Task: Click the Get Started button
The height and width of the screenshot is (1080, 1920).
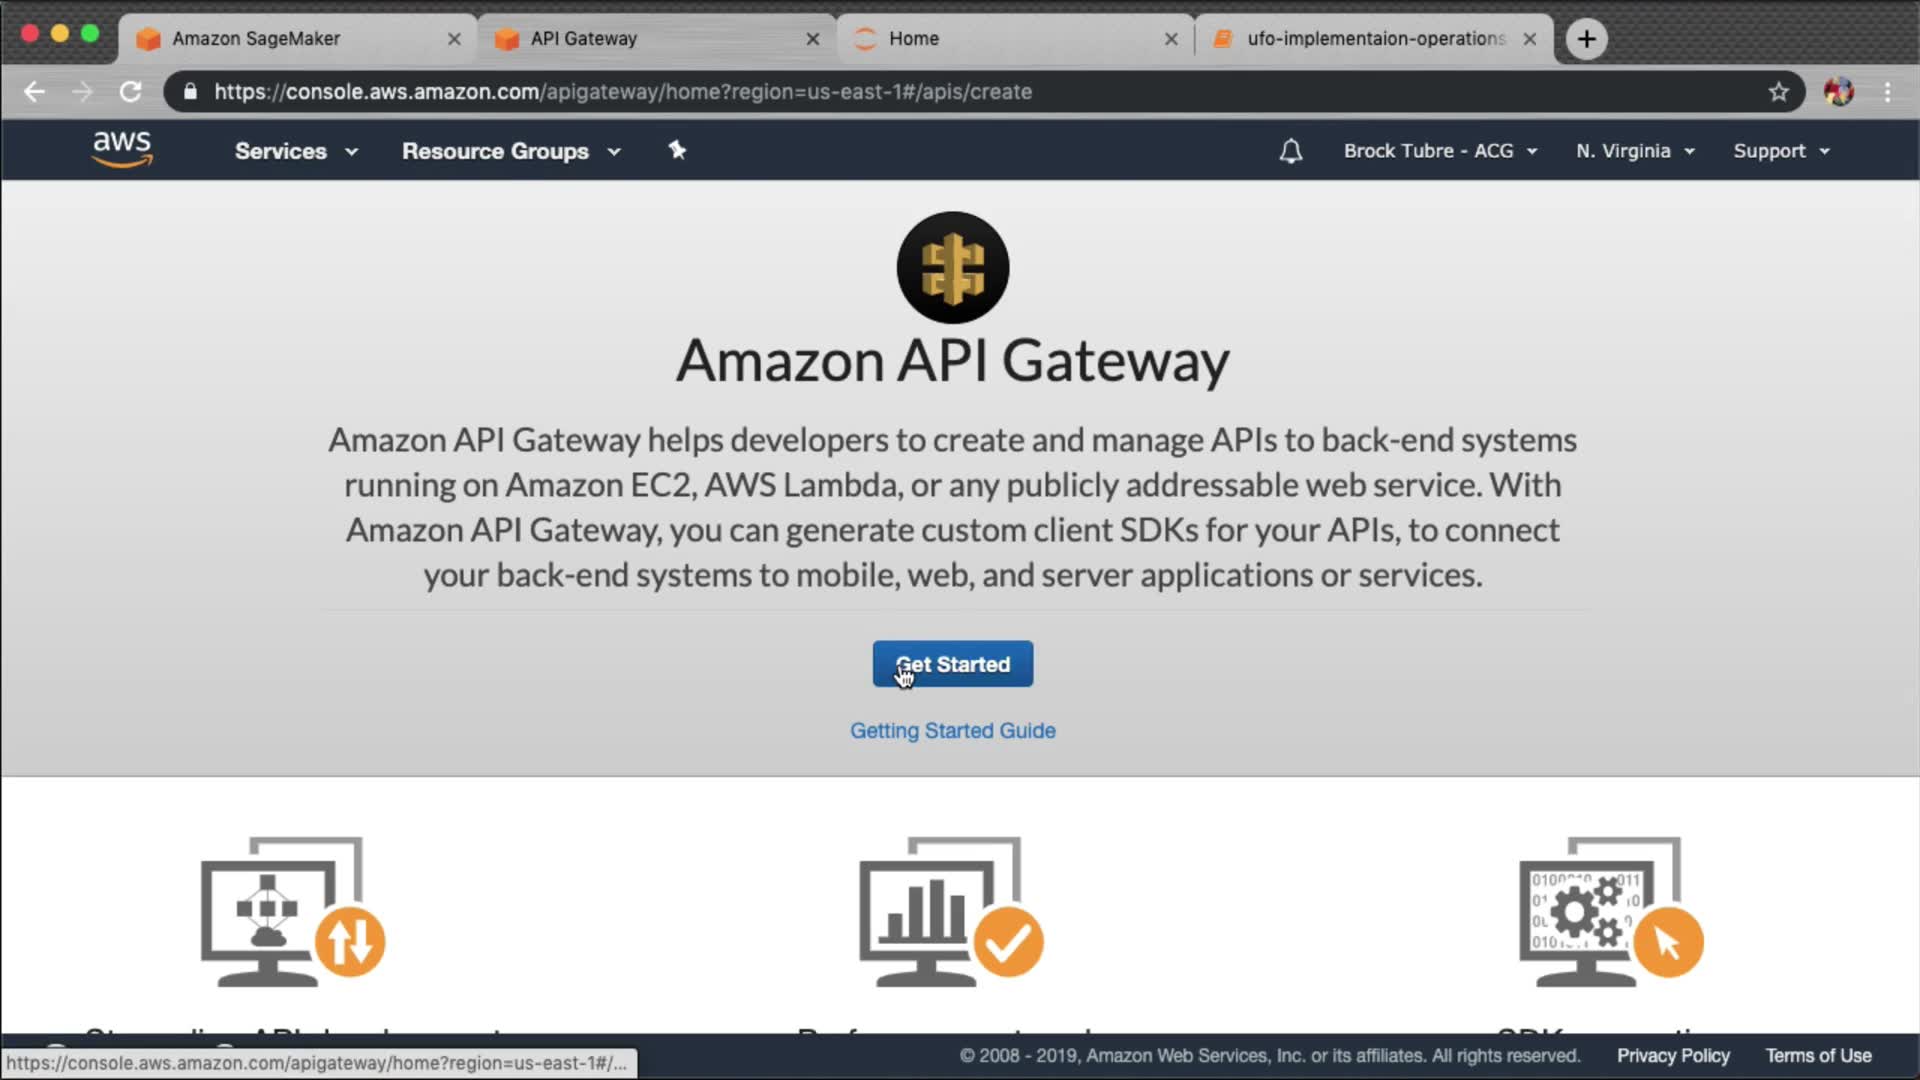Action: (952, 664)
